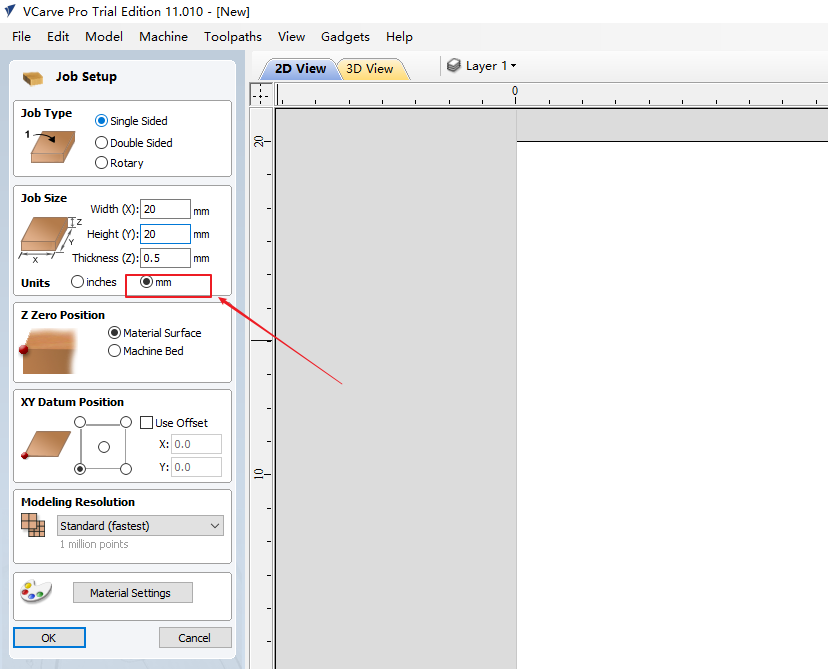Click the OK button

point(49,637)
